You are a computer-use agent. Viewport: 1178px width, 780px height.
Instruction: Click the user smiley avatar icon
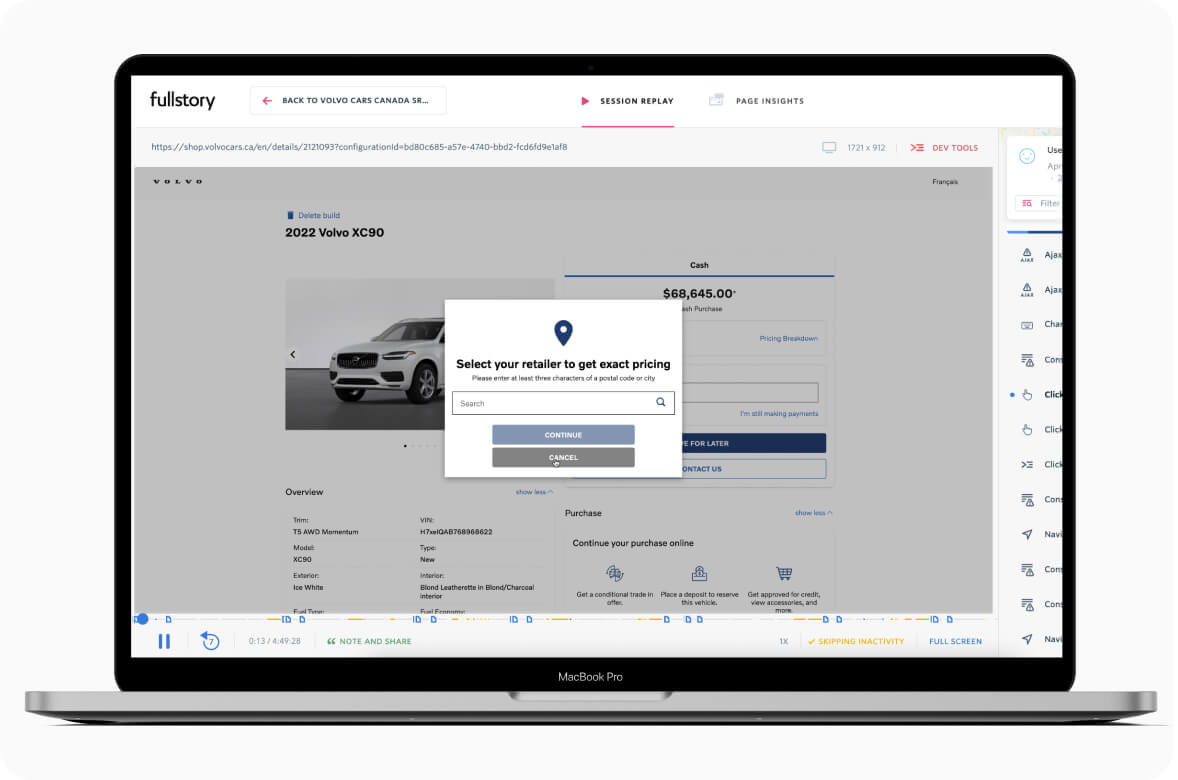[x=1027, y=156]
